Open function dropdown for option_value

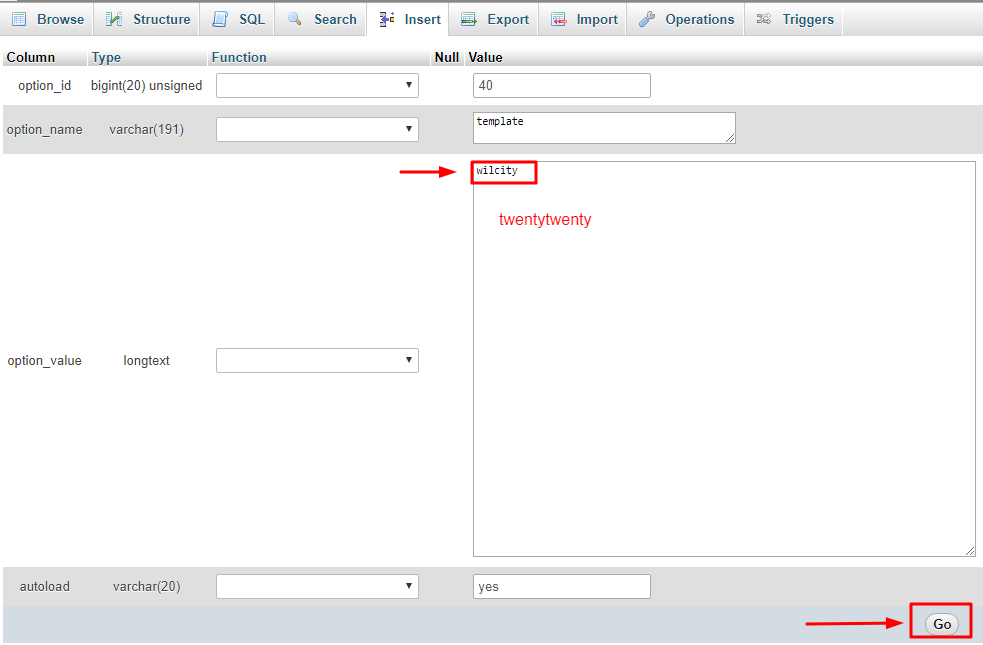coord(317,360)
